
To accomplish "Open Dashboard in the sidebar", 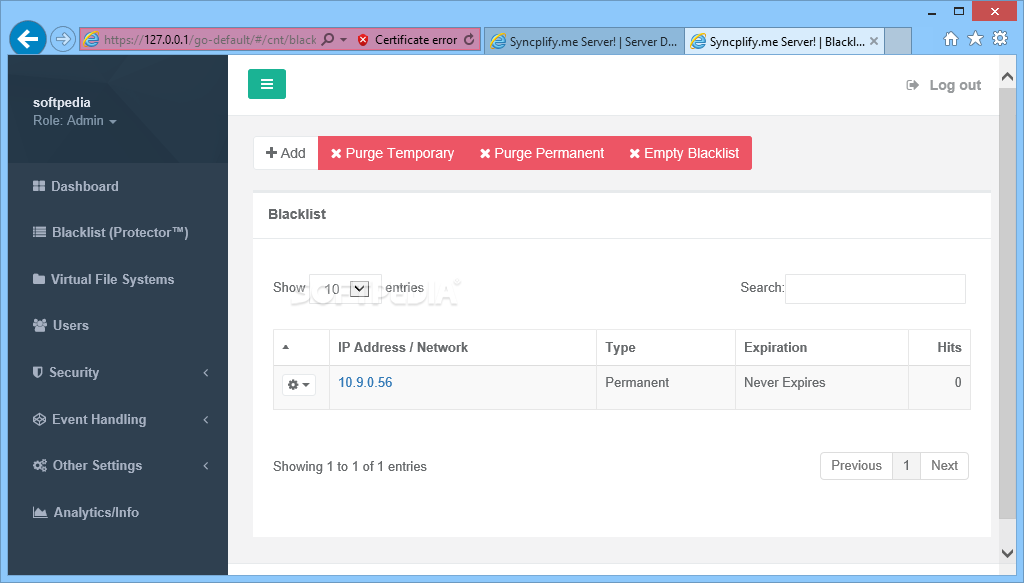I will (x=76, y=186).
